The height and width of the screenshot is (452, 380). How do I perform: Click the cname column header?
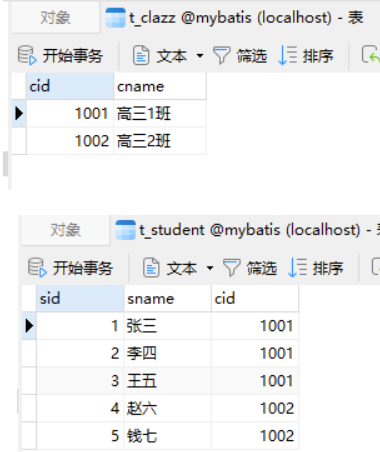tap(160, 86)
